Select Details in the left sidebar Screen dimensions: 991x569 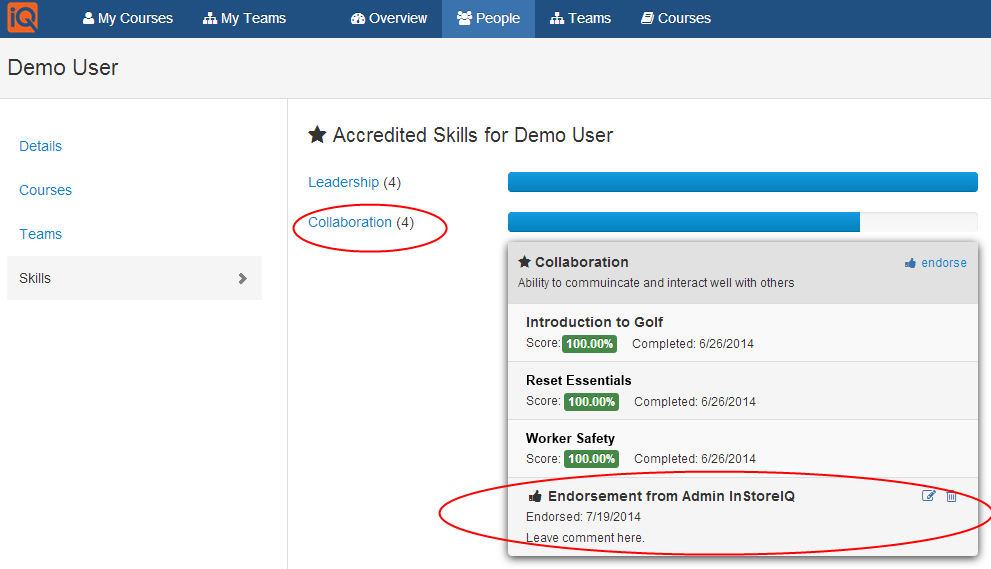coord(41,146)
